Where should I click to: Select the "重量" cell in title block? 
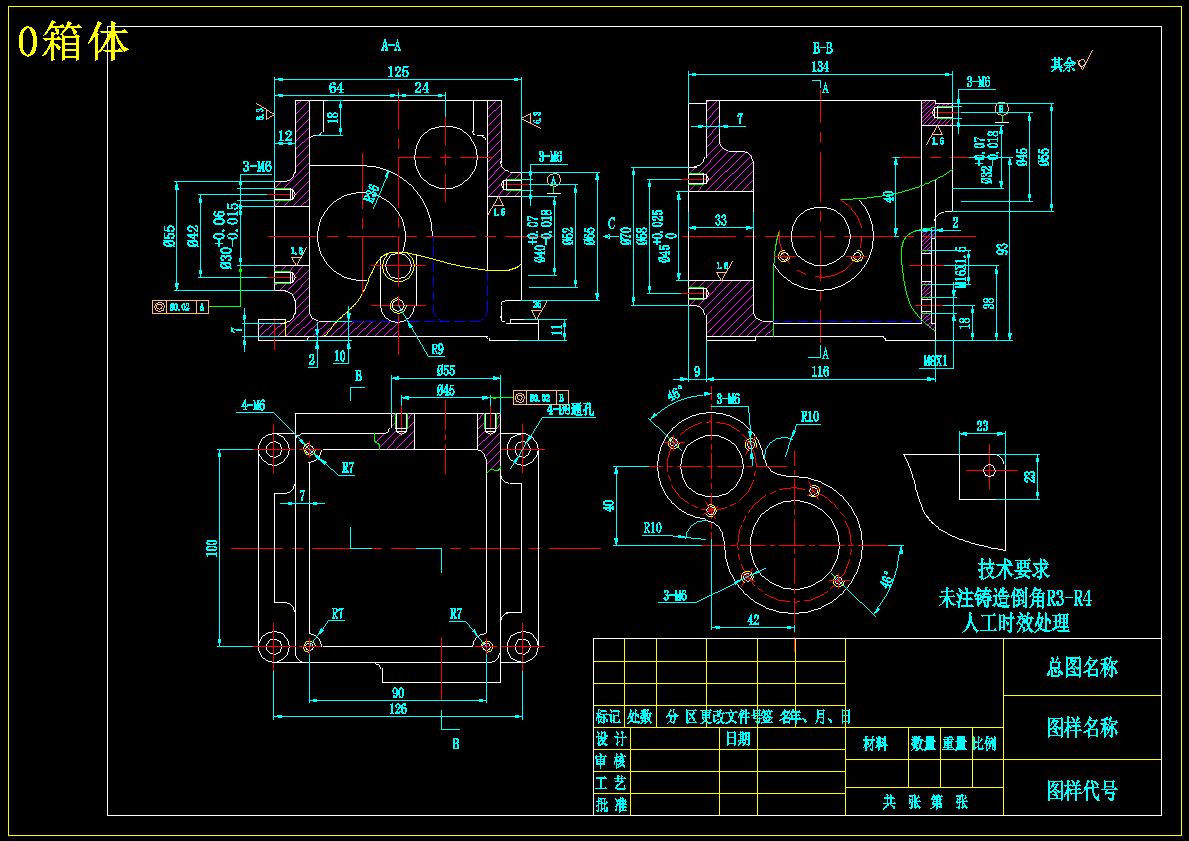955,744
